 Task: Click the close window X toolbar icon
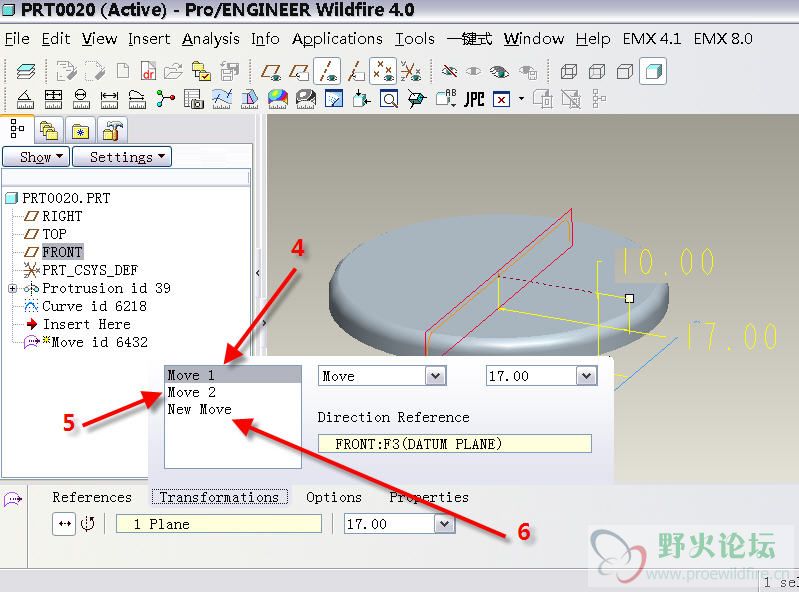pos(501,99)
